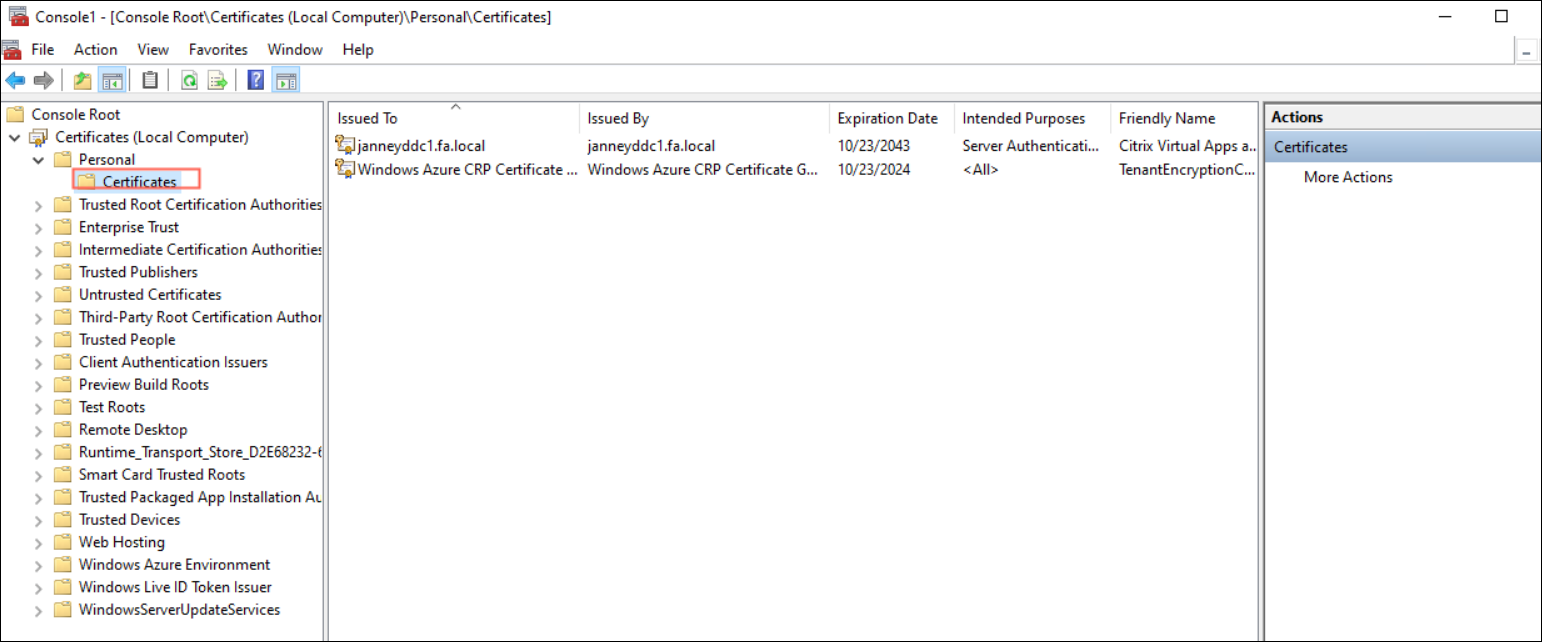Toggle the Show/Hide Console Tree button
This screenshot has height=642, width=1542.
tap(112, 81)
